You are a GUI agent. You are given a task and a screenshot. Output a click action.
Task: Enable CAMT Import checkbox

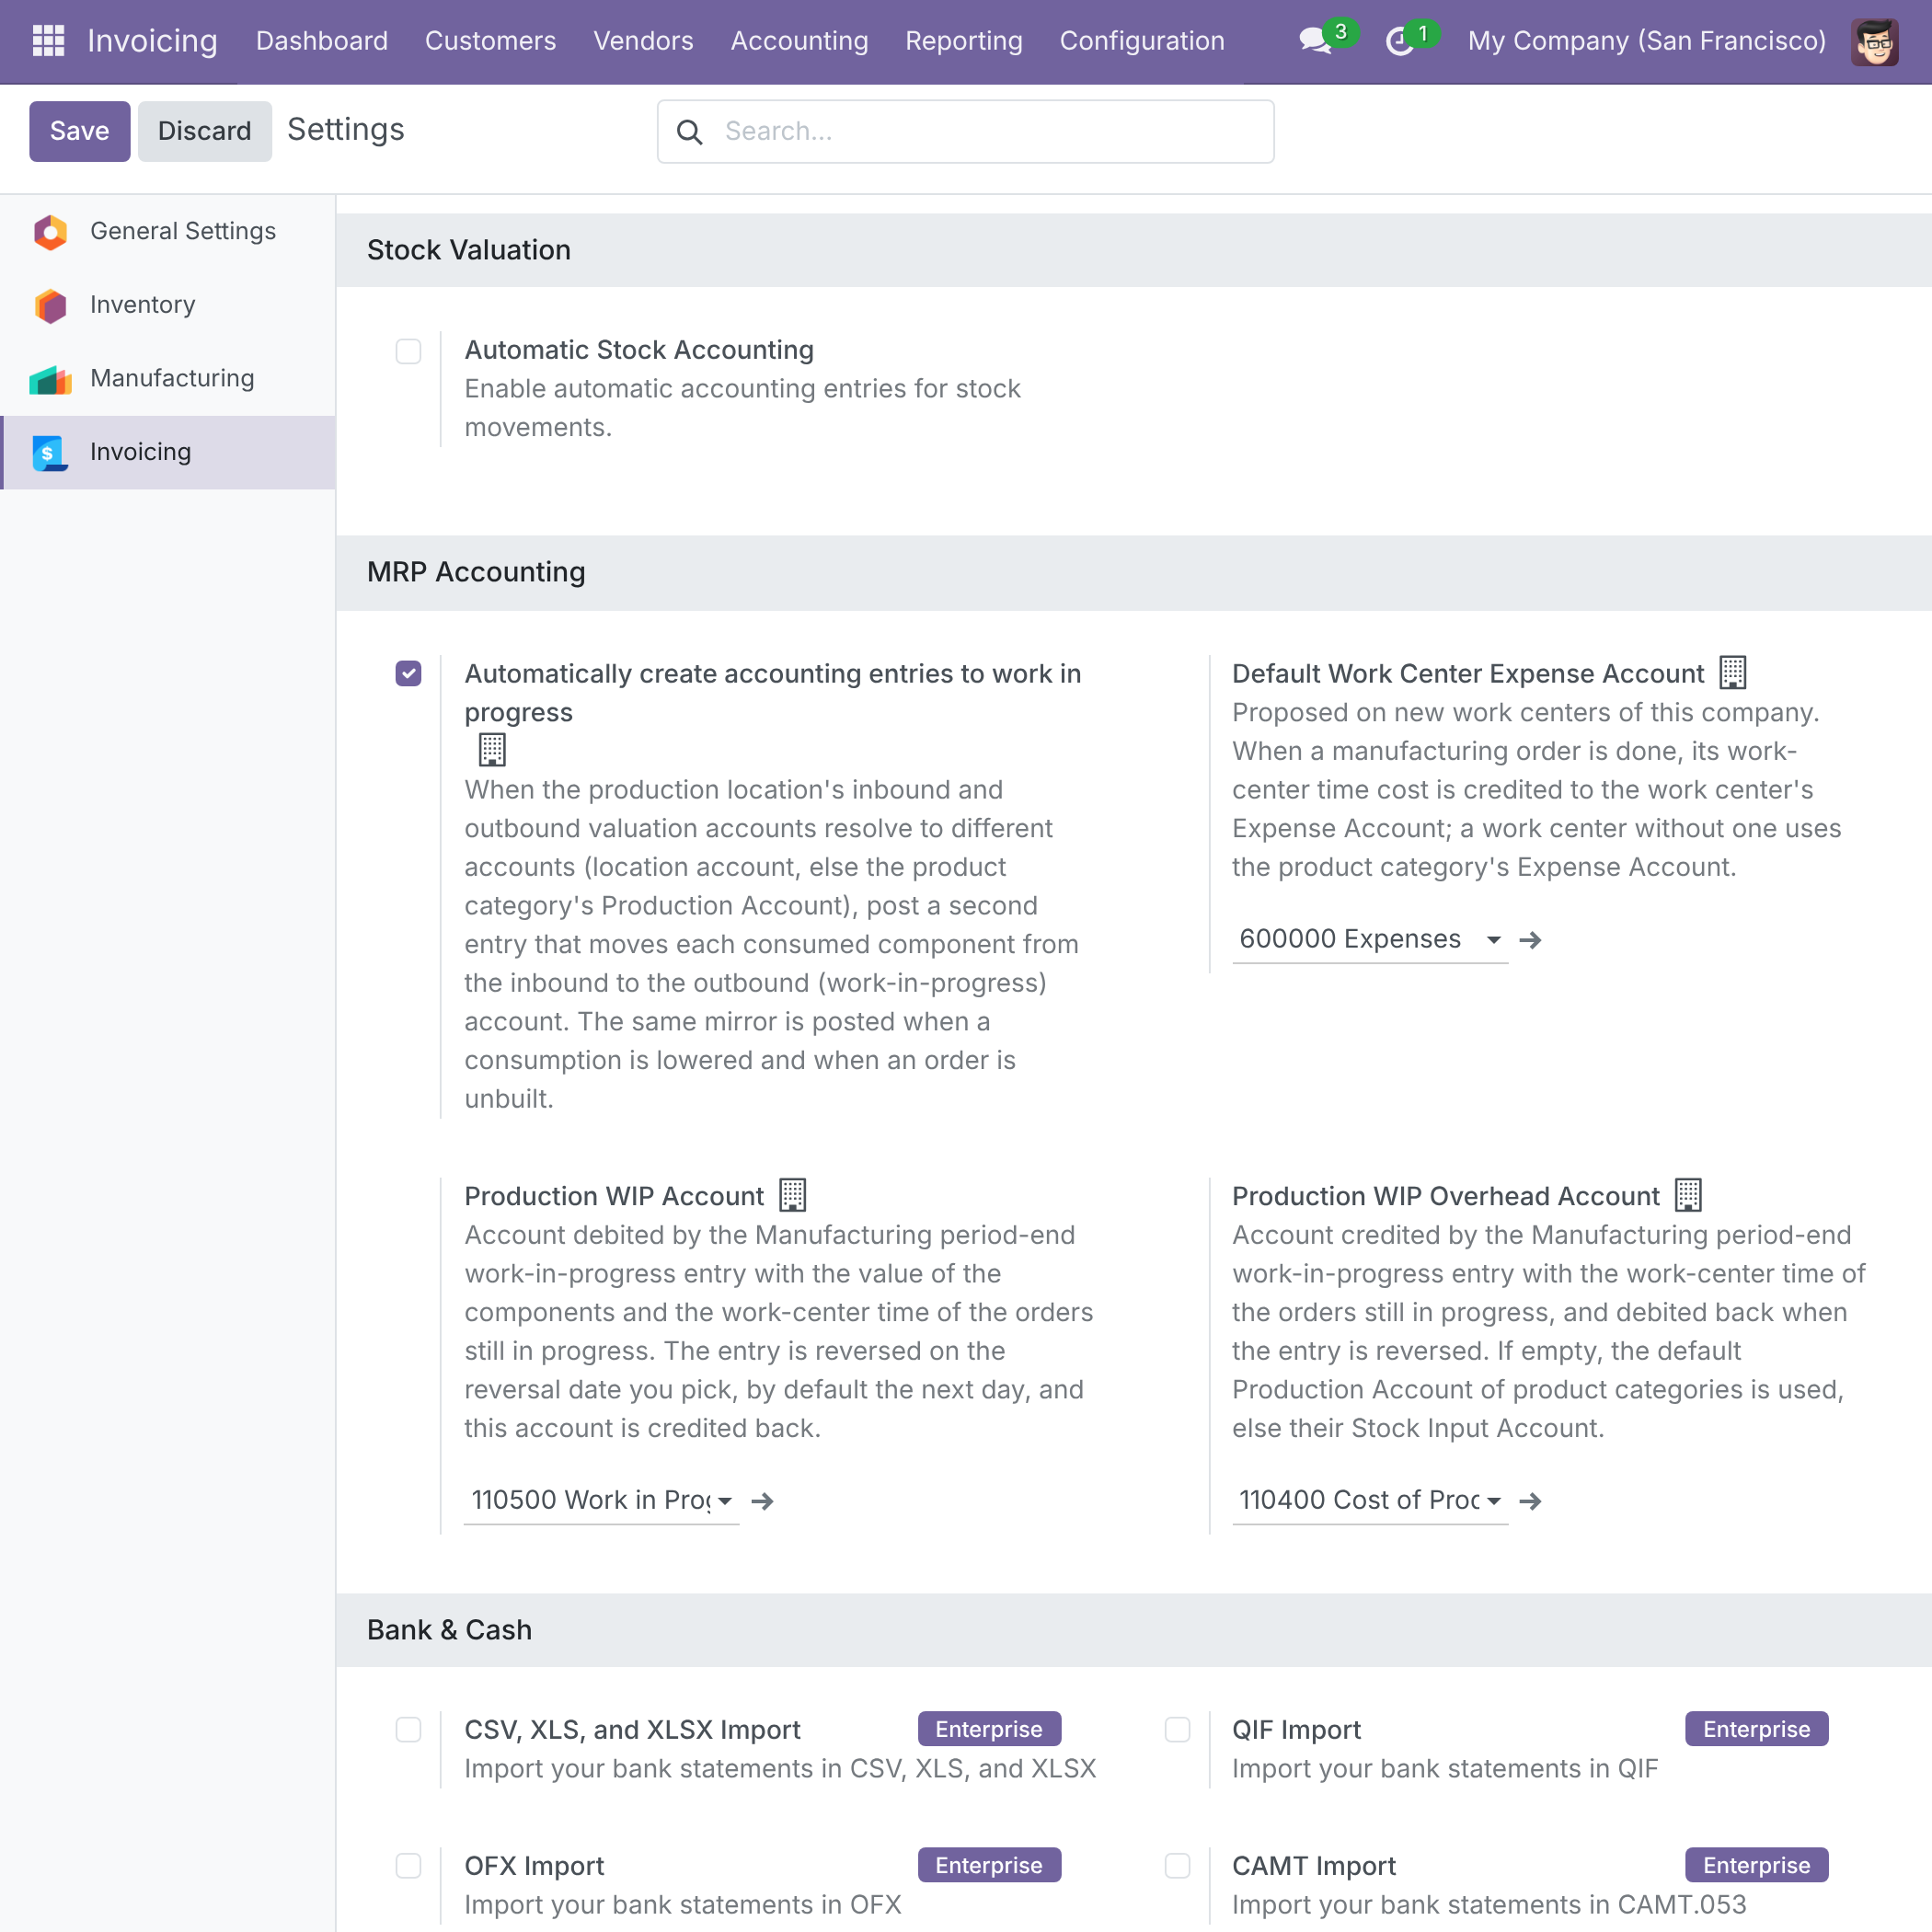pyautogui.click(x=1177, y=1865)
